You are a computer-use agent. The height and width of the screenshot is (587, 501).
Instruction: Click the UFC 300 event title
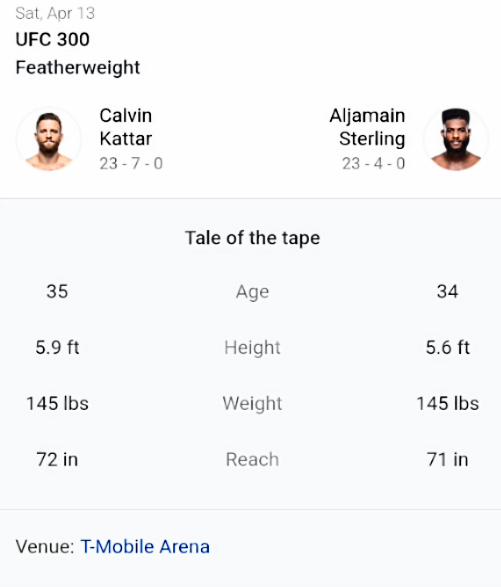tap(52, 39)
